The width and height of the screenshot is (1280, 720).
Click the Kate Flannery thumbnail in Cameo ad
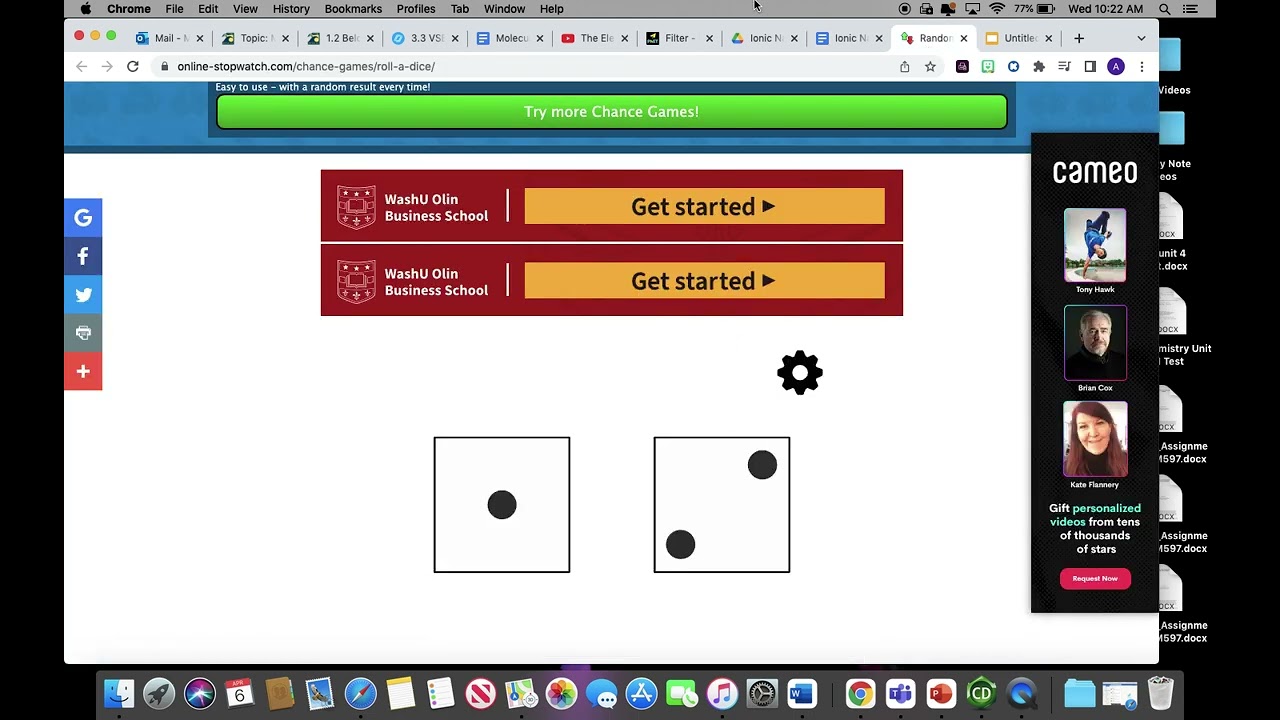(1095, 439)
